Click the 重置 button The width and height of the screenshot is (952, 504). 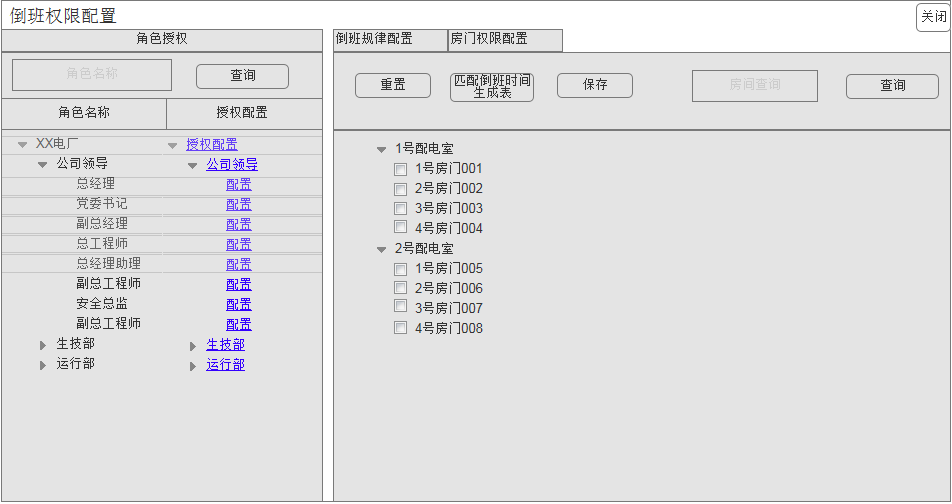(x=393, y=86)
